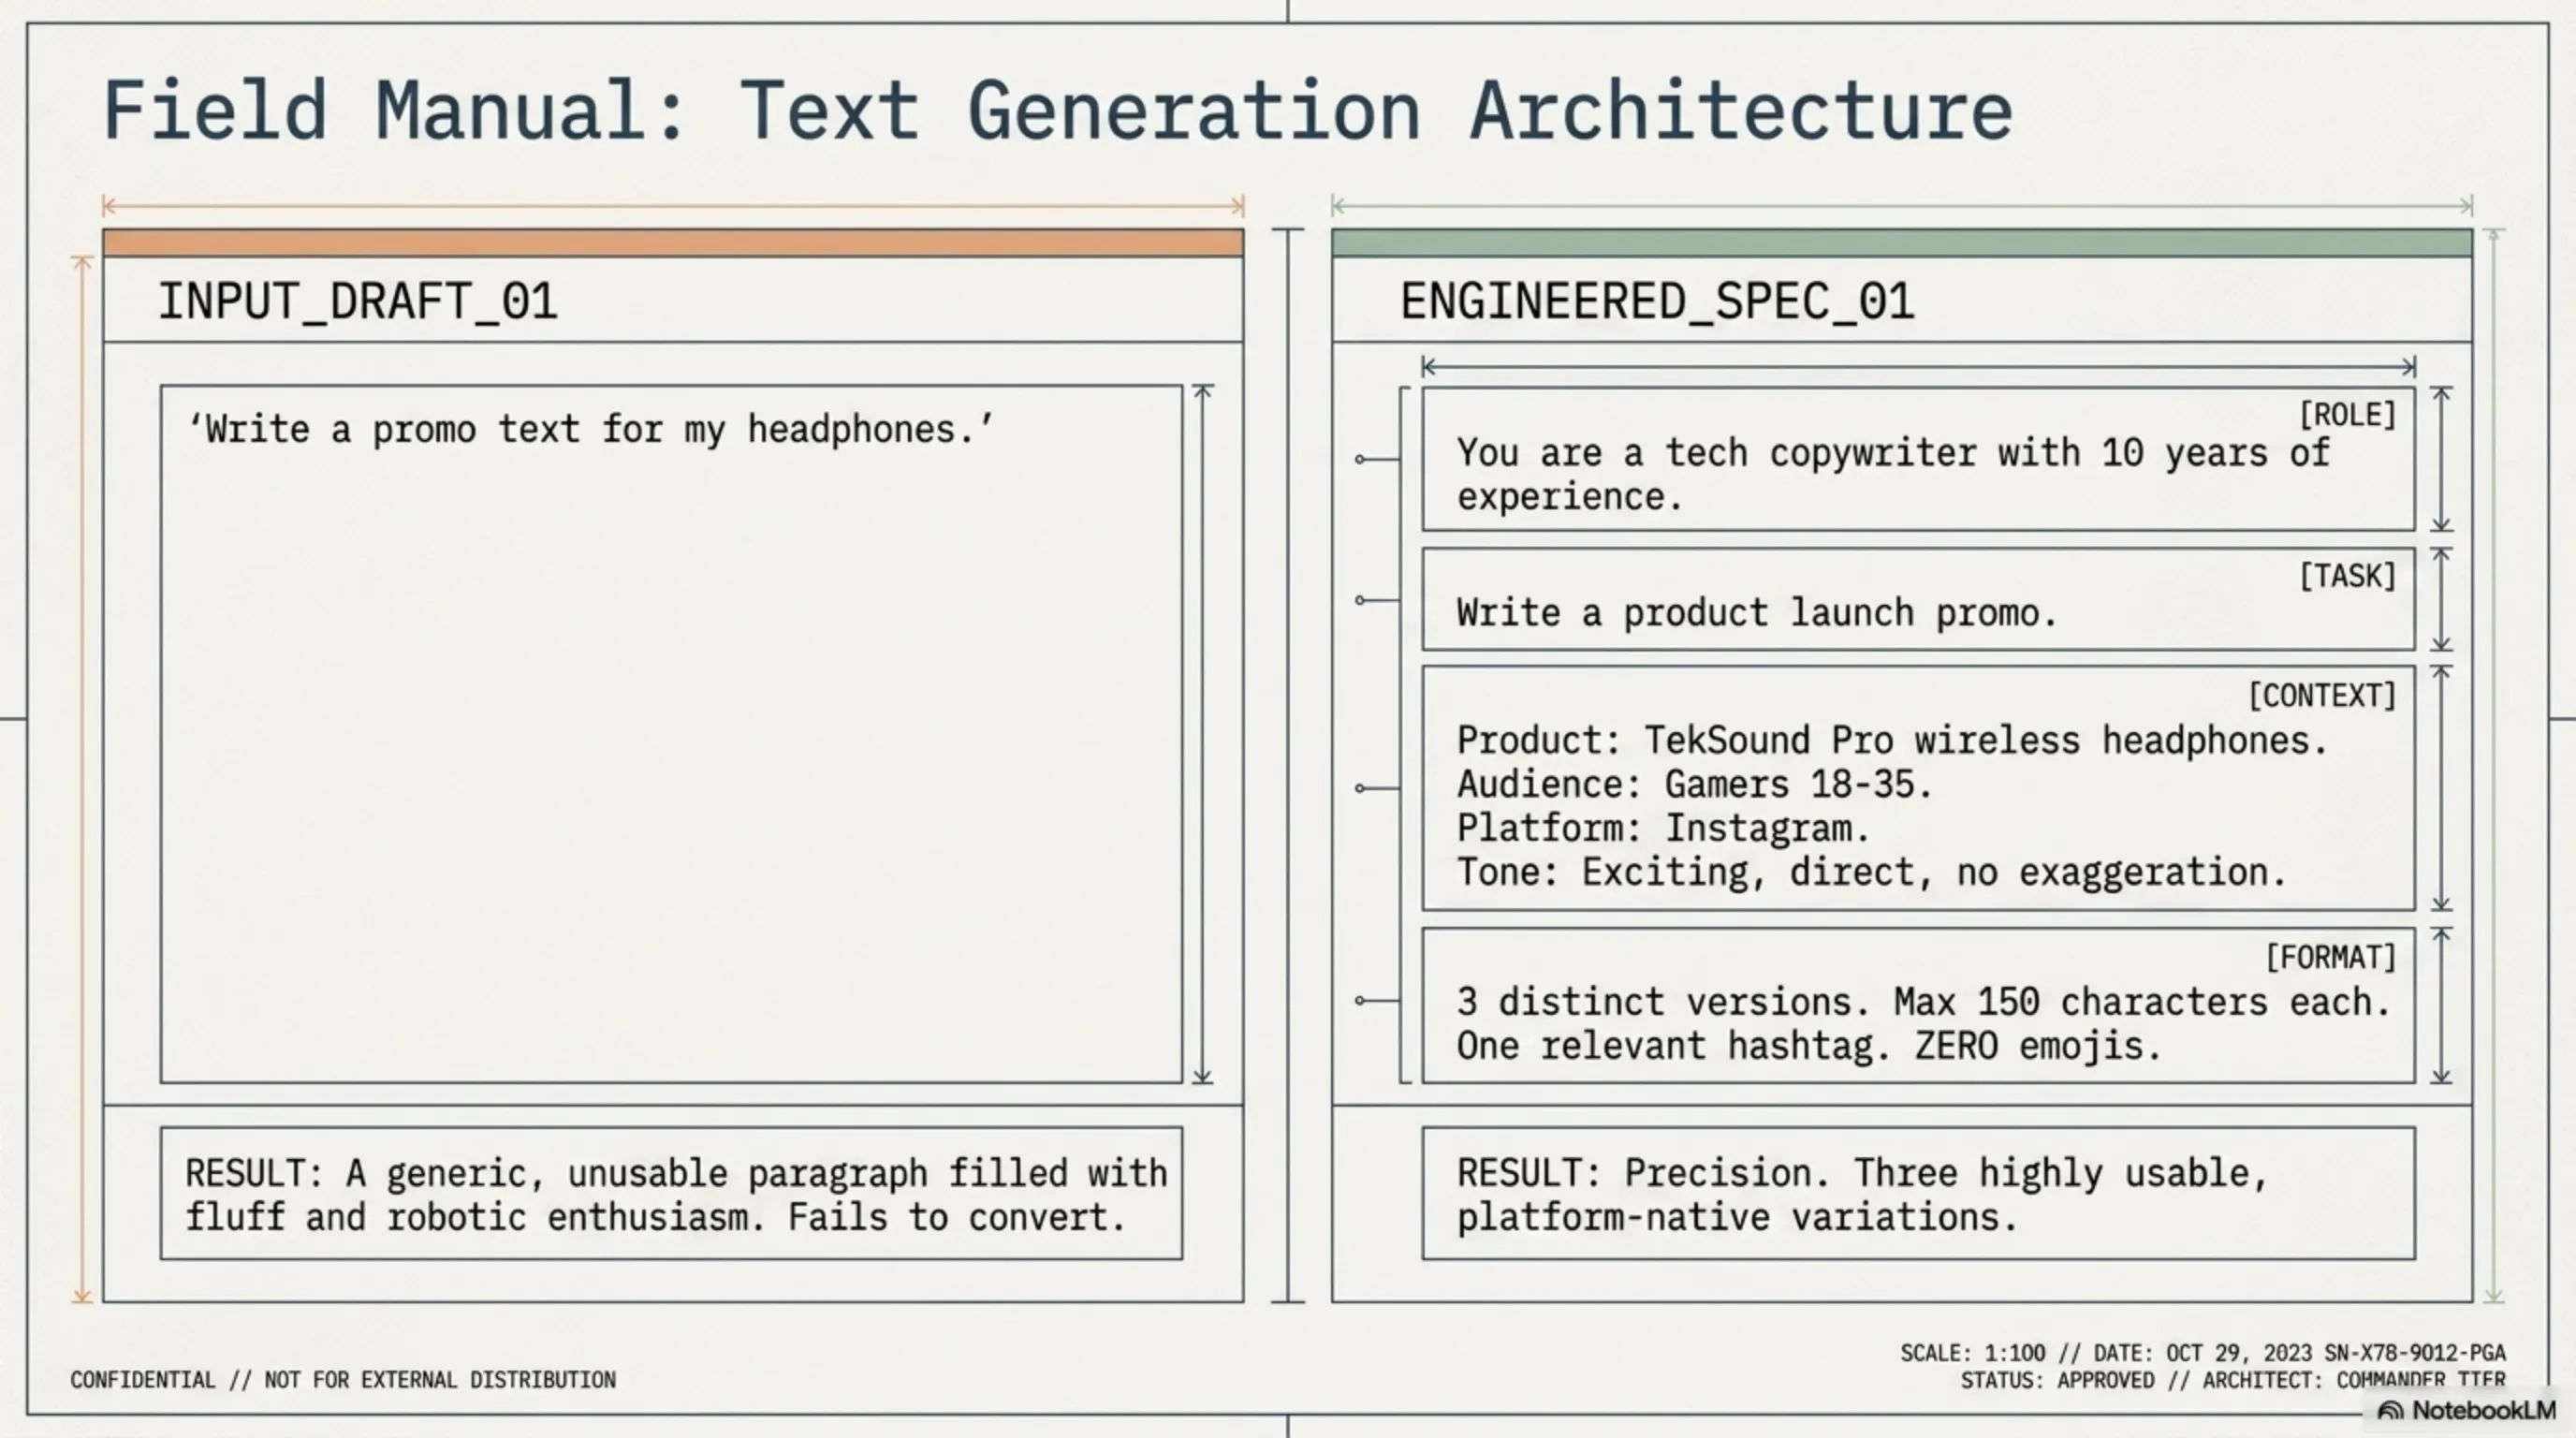Click the ENGINEERED_SPEC_01 panel header

click(1656, 301)
